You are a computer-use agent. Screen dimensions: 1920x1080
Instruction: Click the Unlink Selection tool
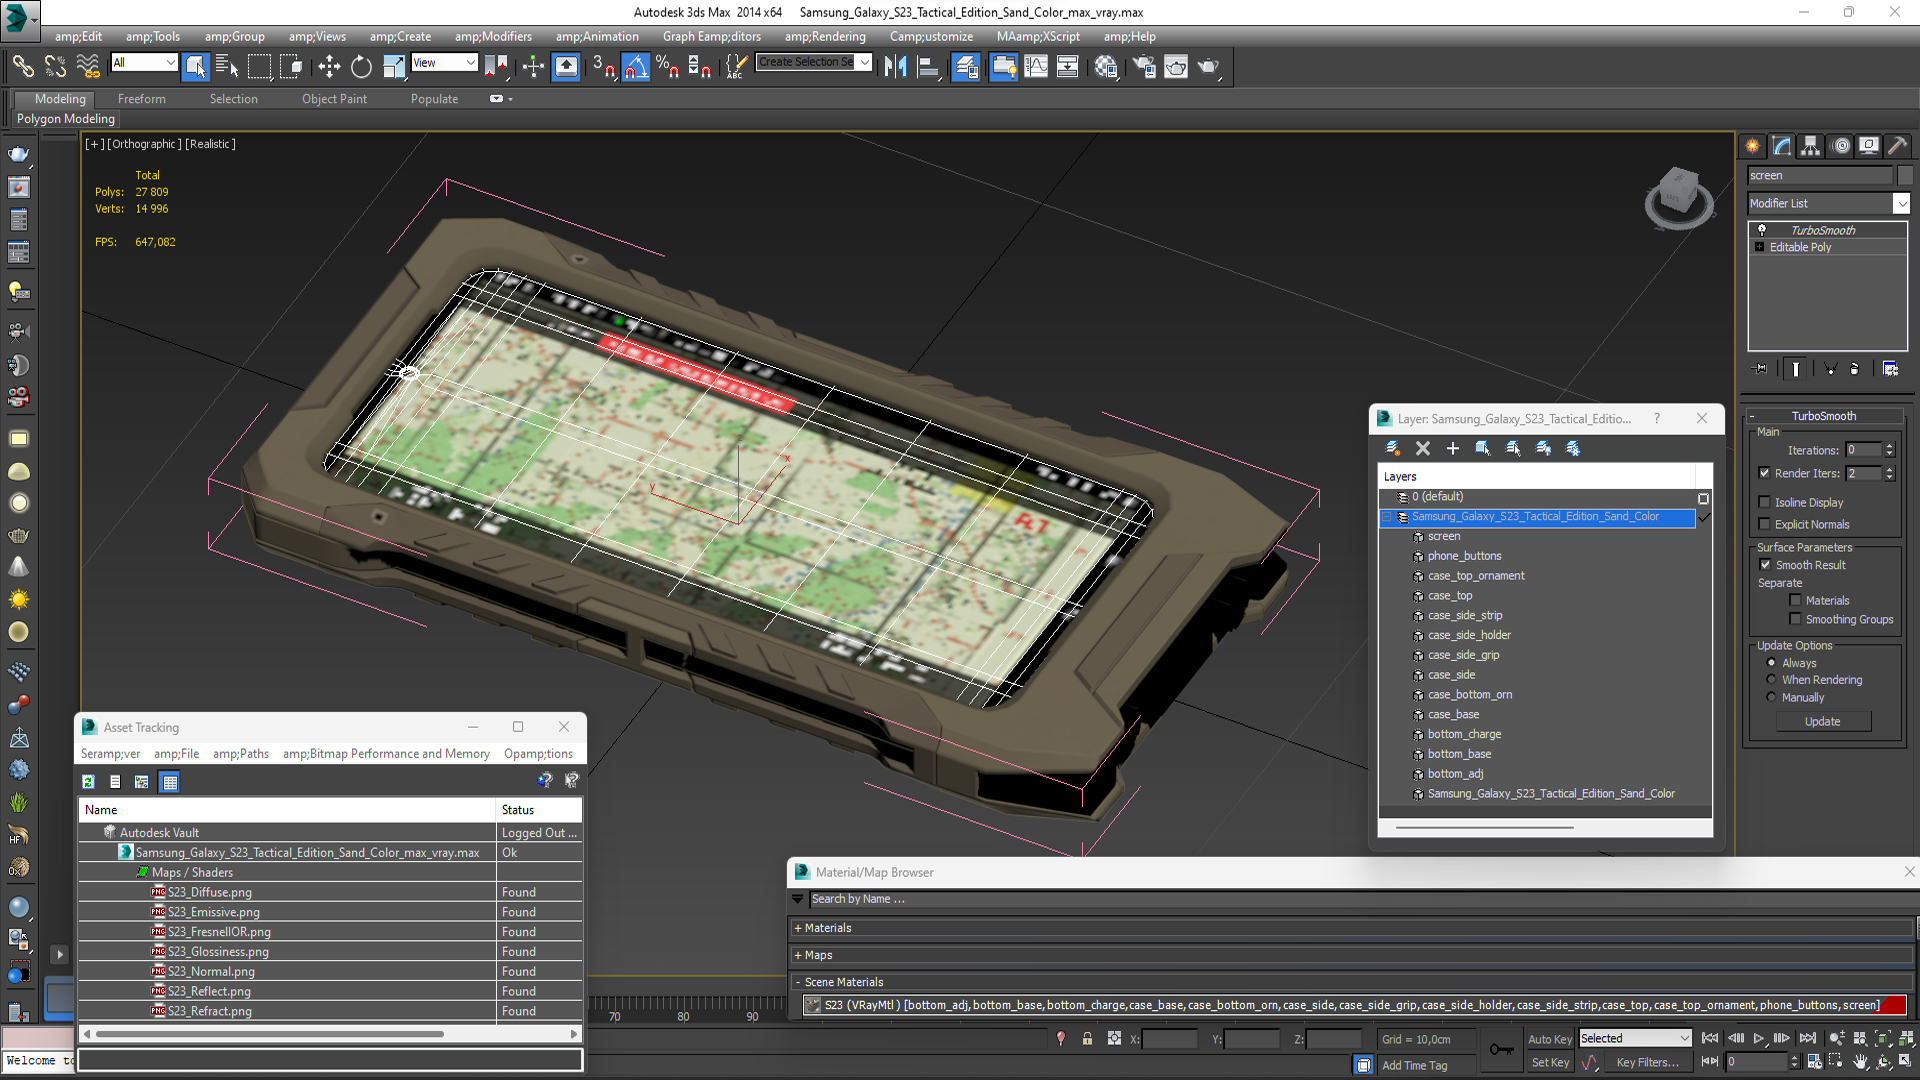click(55, 67)
